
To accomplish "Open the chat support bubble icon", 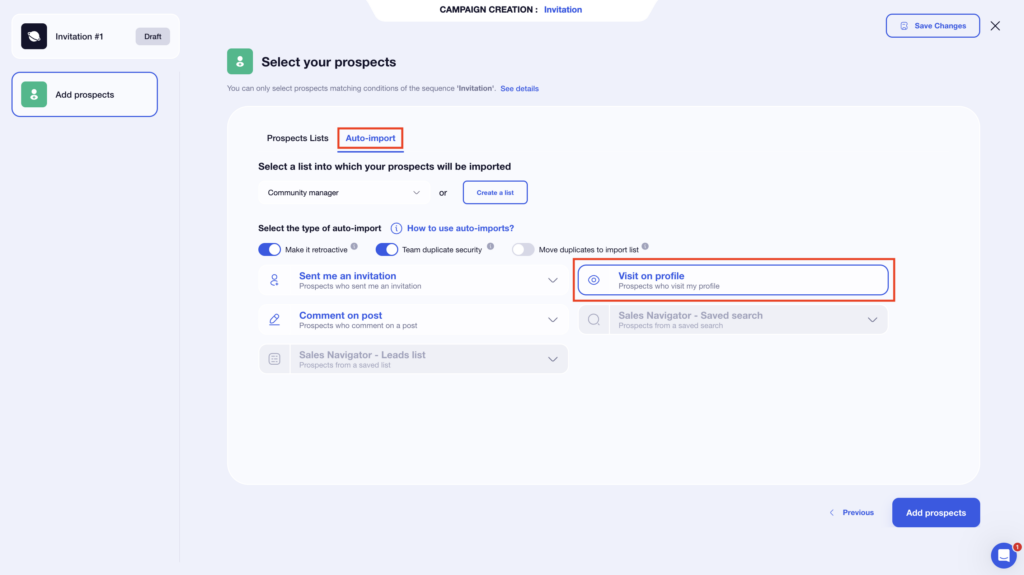I will click(1003, 555).
